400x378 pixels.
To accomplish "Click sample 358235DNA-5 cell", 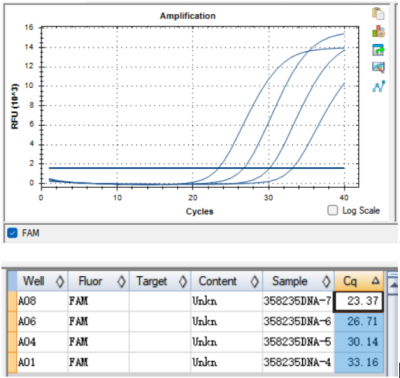I will pyautogui.click(x=298, y=342).
